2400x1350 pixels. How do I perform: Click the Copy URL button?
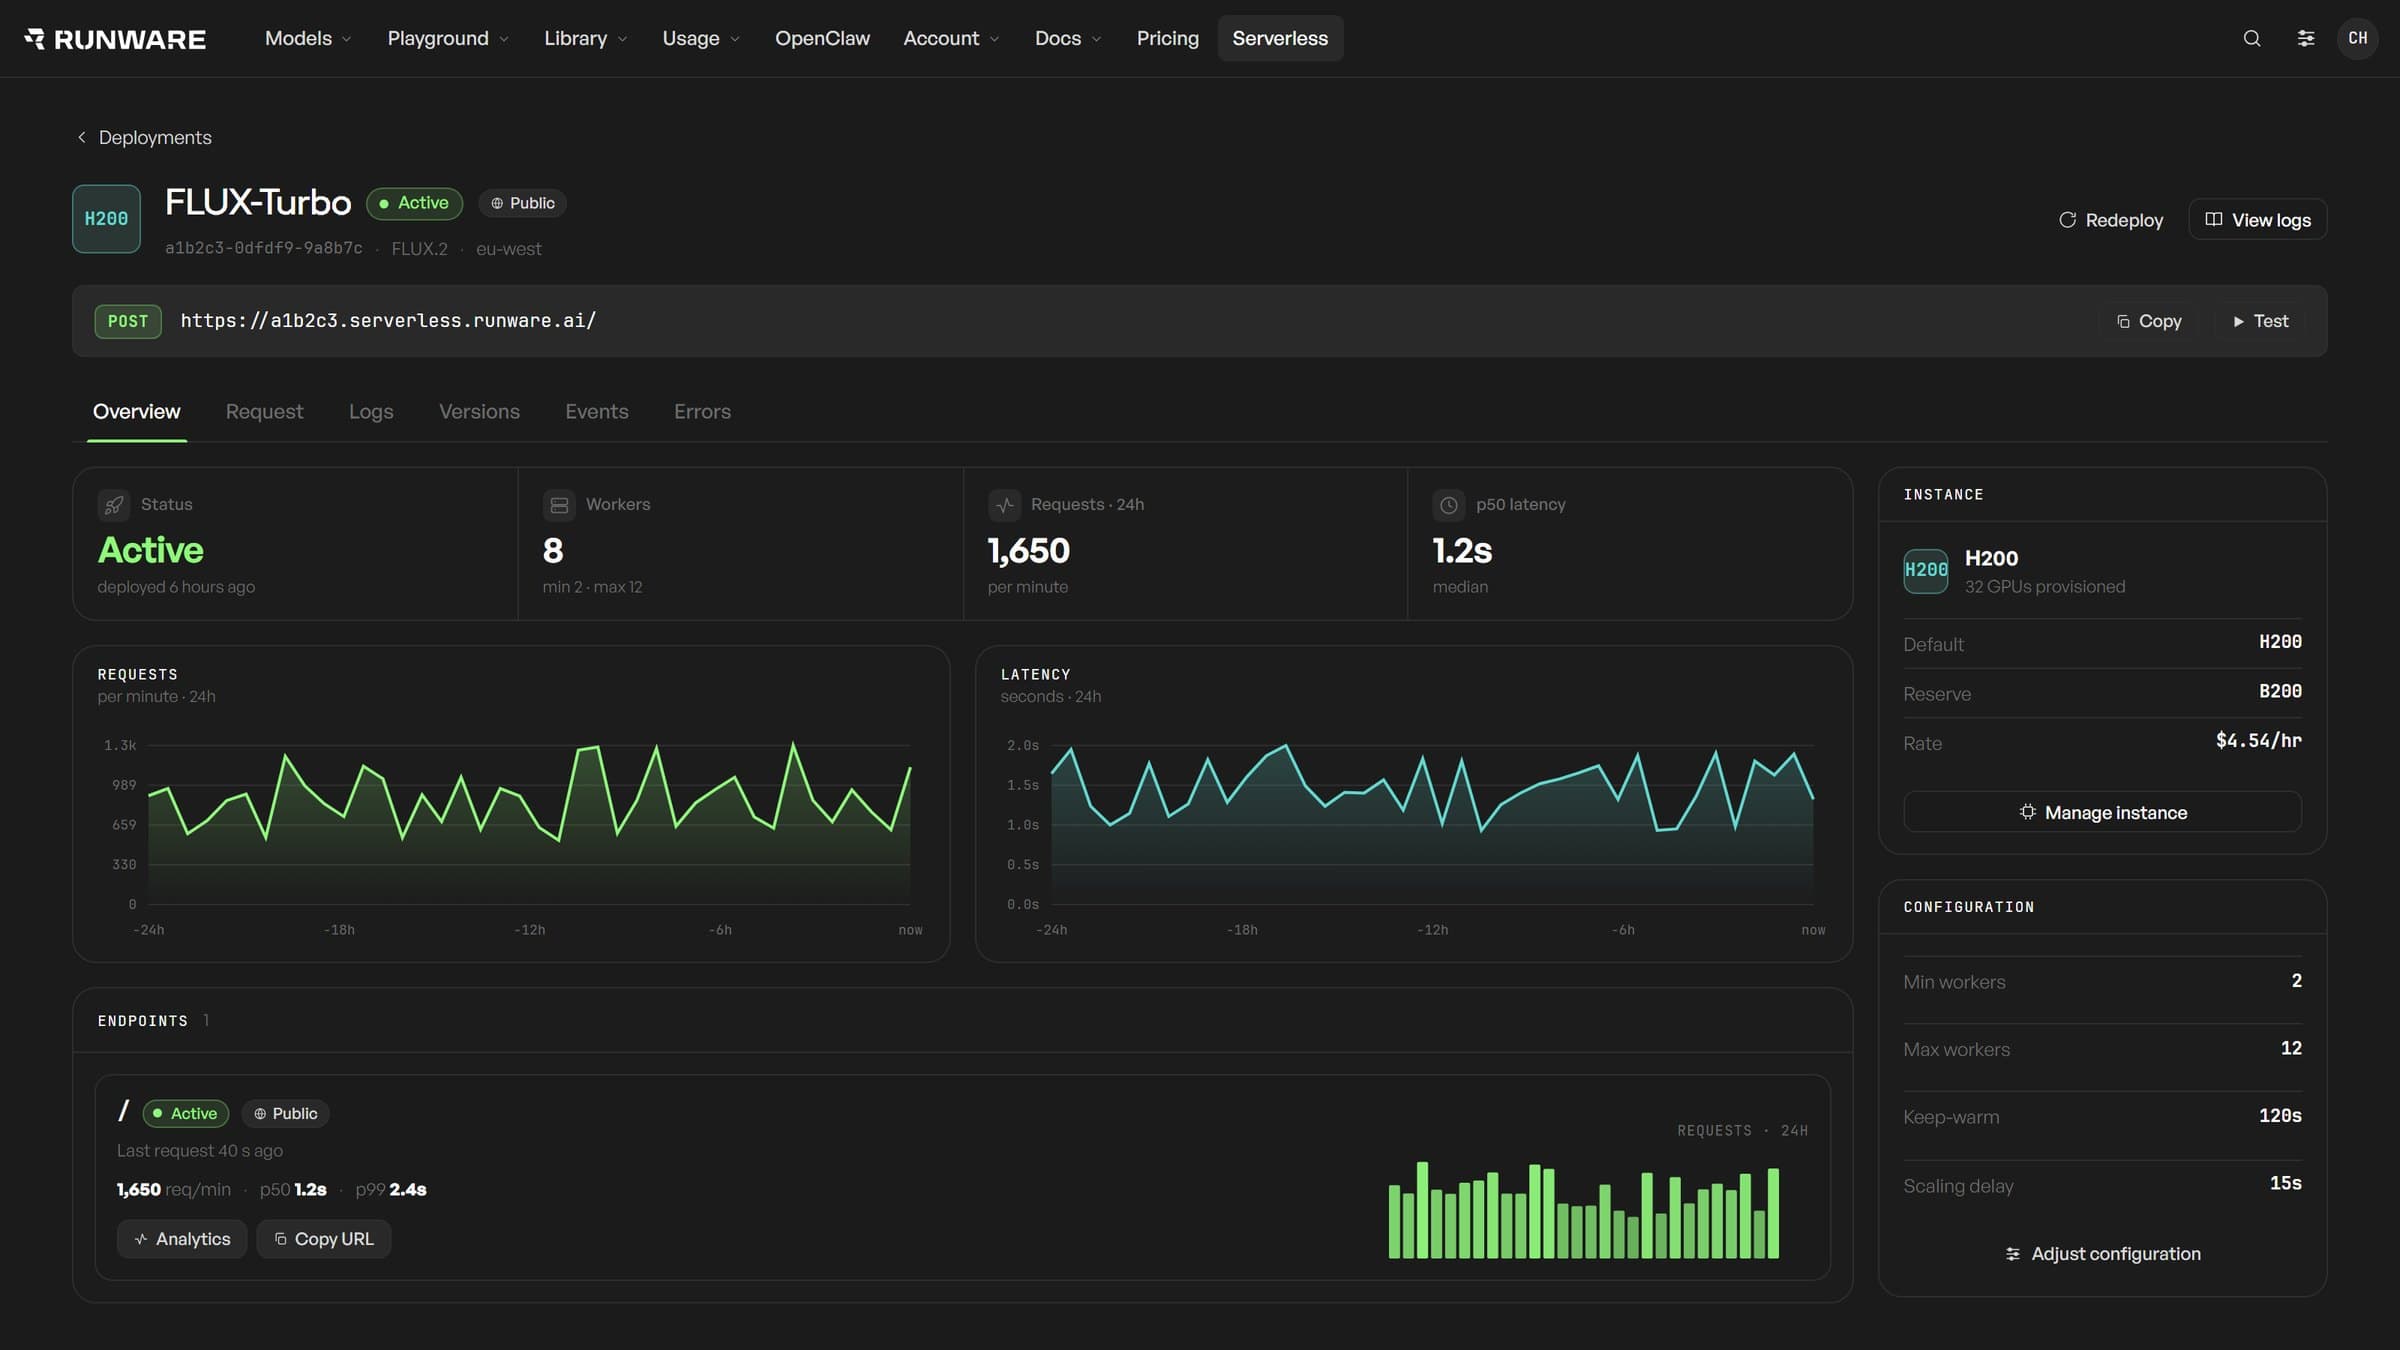[x=324, y=1239]
